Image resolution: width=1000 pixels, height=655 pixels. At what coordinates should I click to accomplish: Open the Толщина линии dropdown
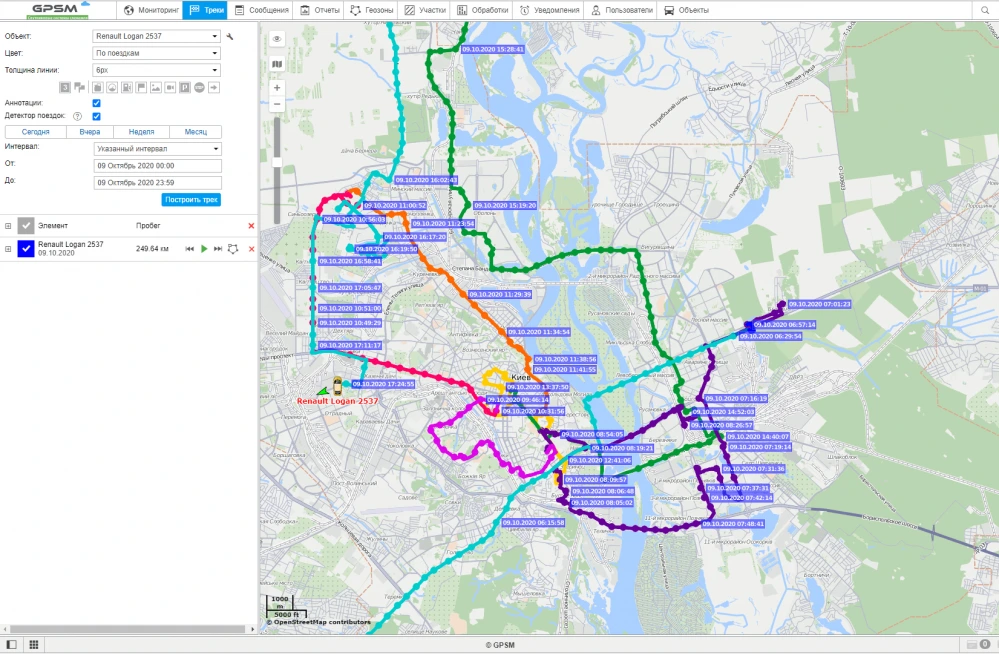pyautogui.click(x=156, y=70)
